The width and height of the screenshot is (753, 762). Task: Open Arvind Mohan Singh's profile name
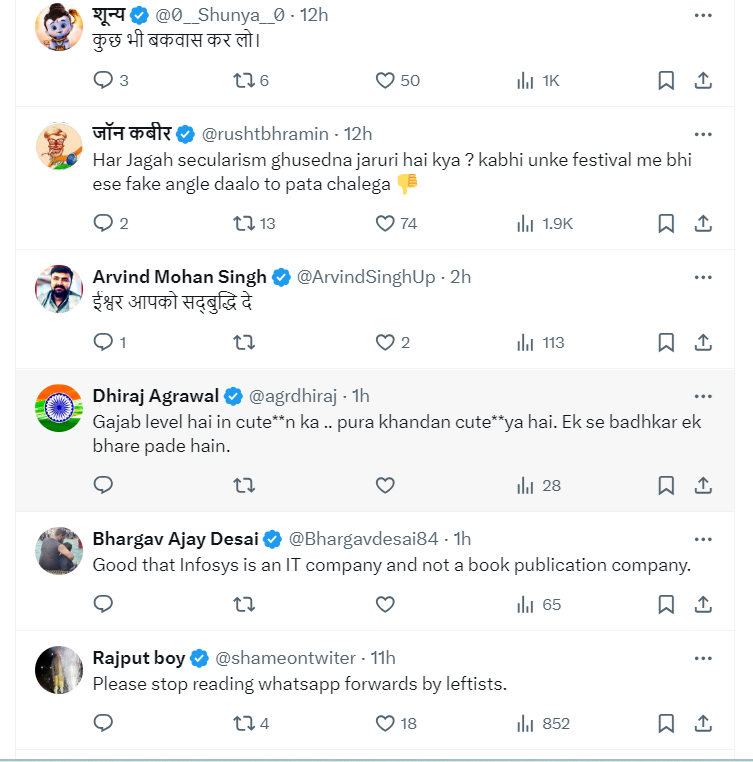click(x=180, y=277)
